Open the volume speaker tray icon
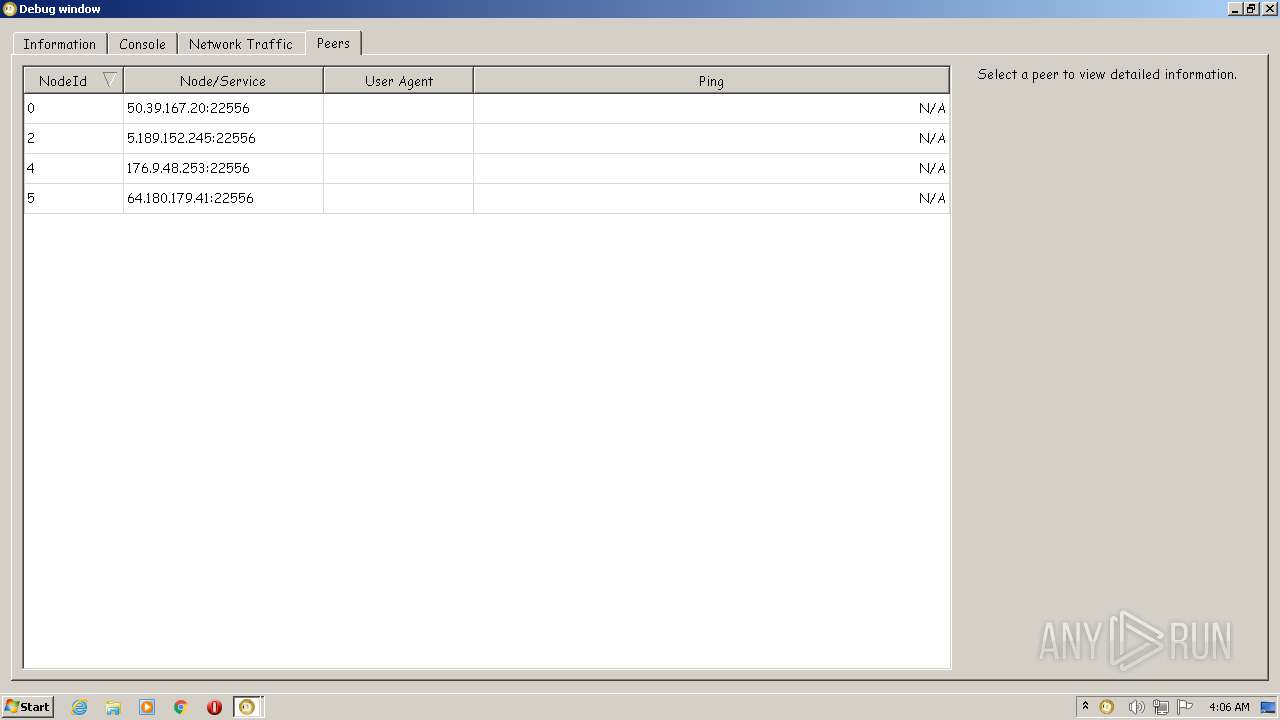 [1136, 707]
